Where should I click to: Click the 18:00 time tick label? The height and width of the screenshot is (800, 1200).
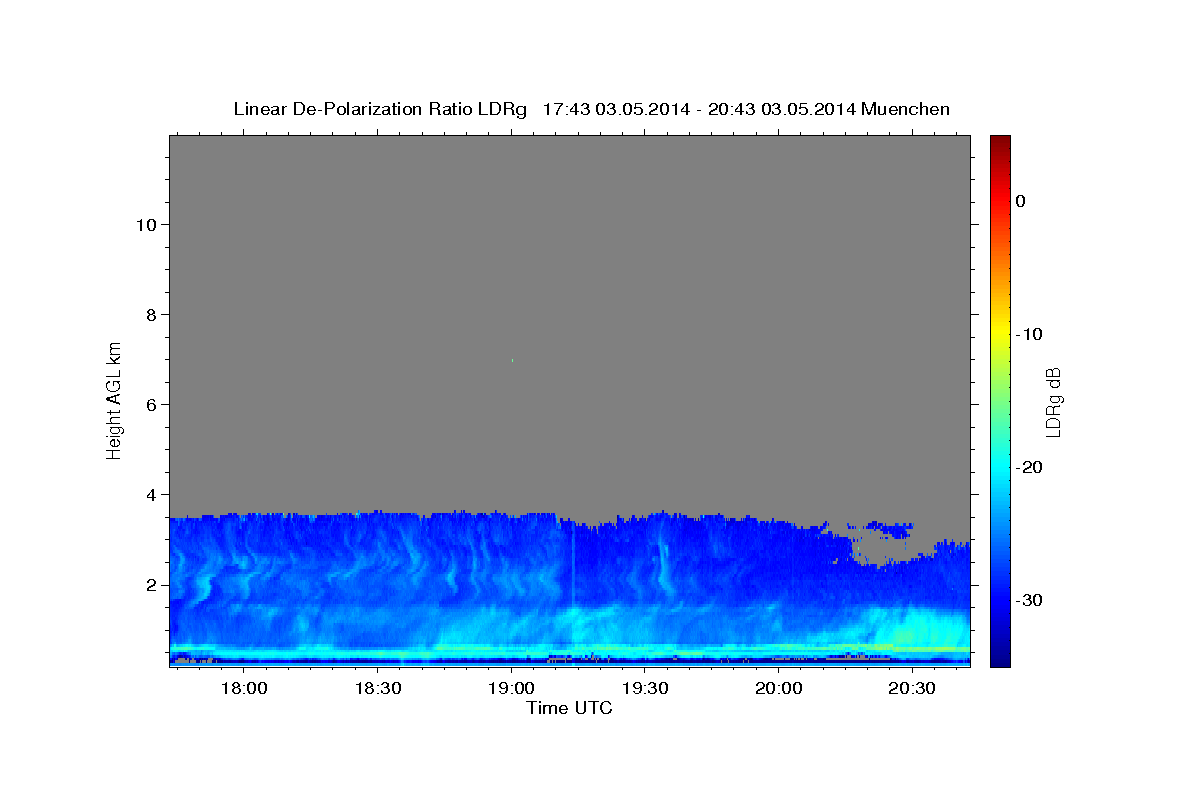click(x=243, y=689)
